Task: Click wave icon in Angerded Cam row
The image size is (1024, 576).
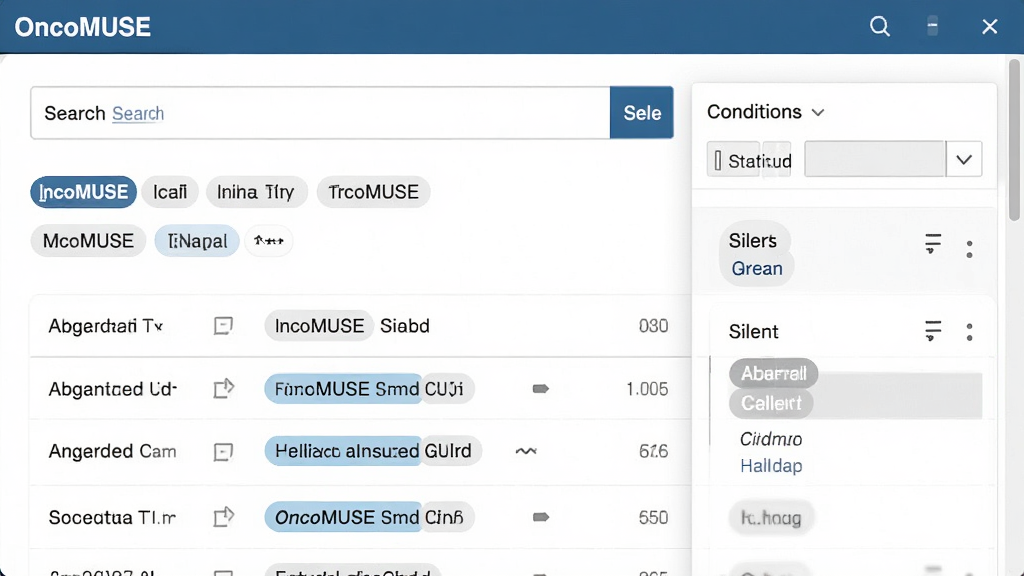Action: click(x=526, y=451)
